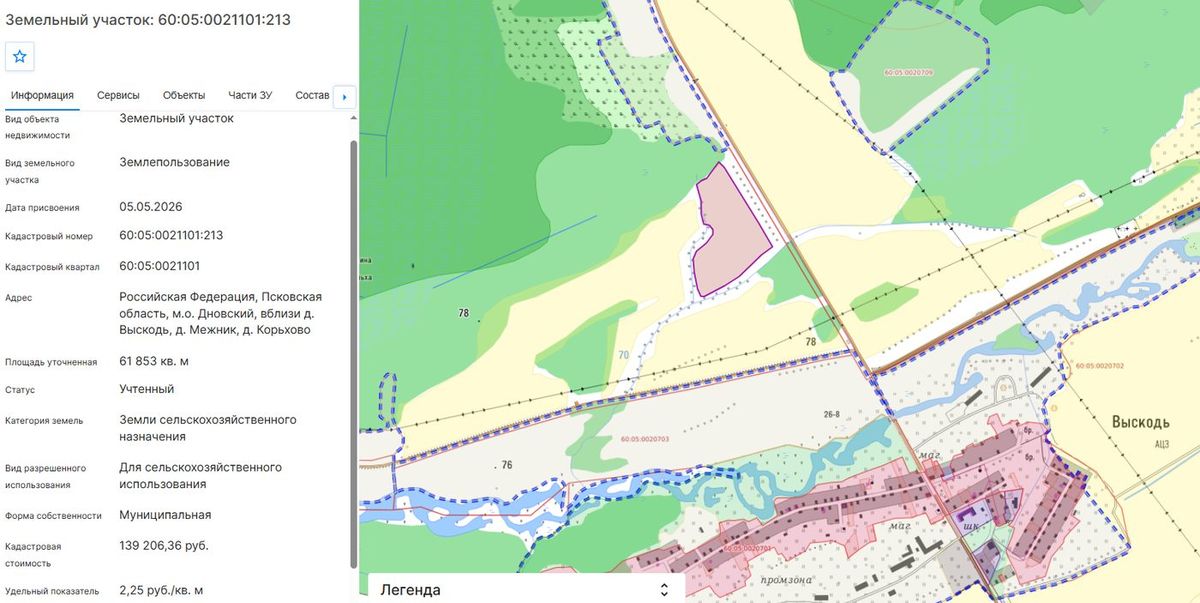Click the Выскодь village label on the map
Viewport: 1200px width, 603px height.
click(1140, 422)
